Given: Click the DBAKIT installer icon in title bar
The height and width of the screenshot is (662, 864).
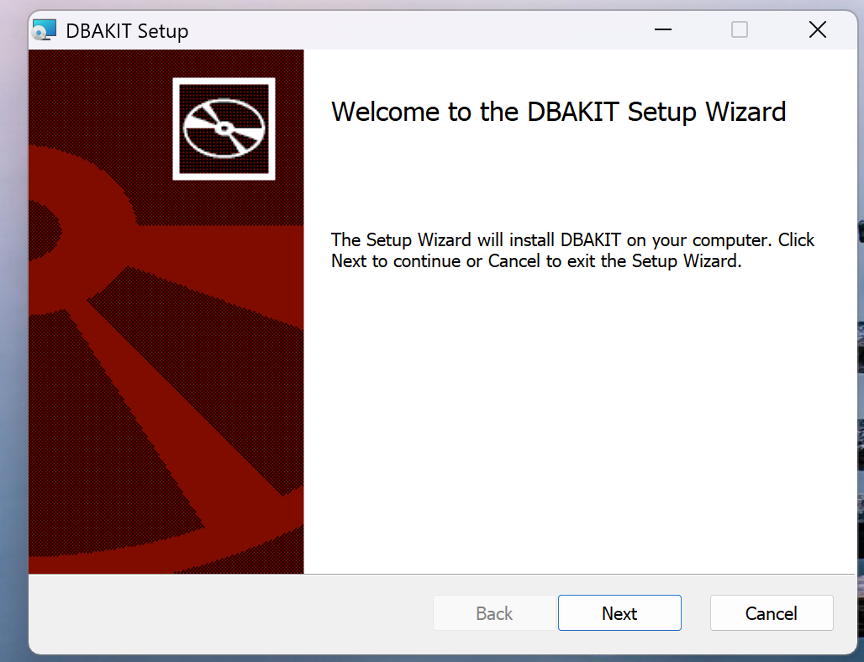Looking at the screenshot, I should [x=44, y=30].
